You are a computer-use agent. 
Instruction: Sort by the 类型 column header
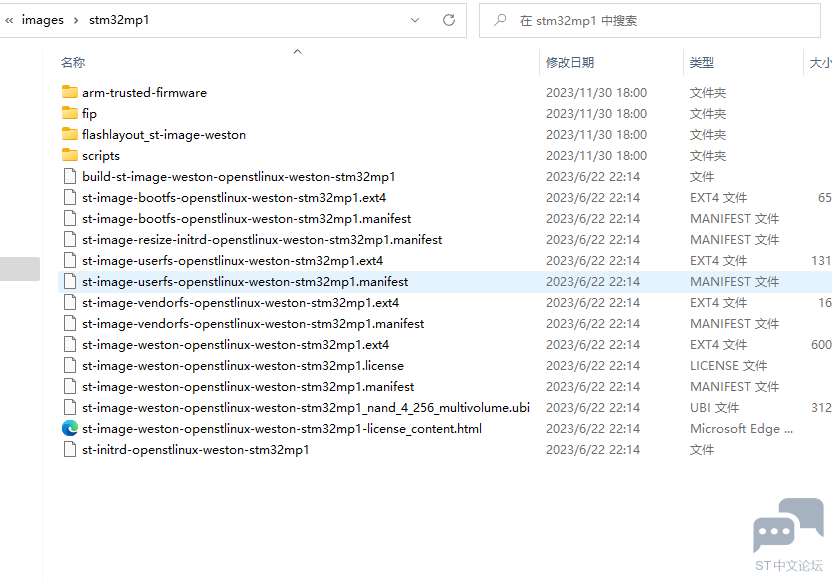[701, 63]
